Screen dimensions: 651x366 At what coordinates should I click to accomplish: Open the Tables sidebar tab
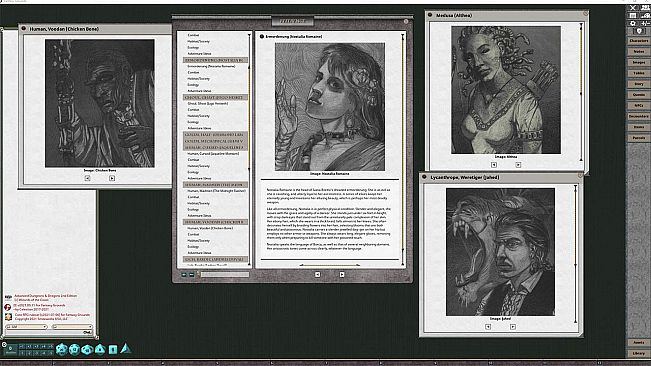click(x=639, y=73)
